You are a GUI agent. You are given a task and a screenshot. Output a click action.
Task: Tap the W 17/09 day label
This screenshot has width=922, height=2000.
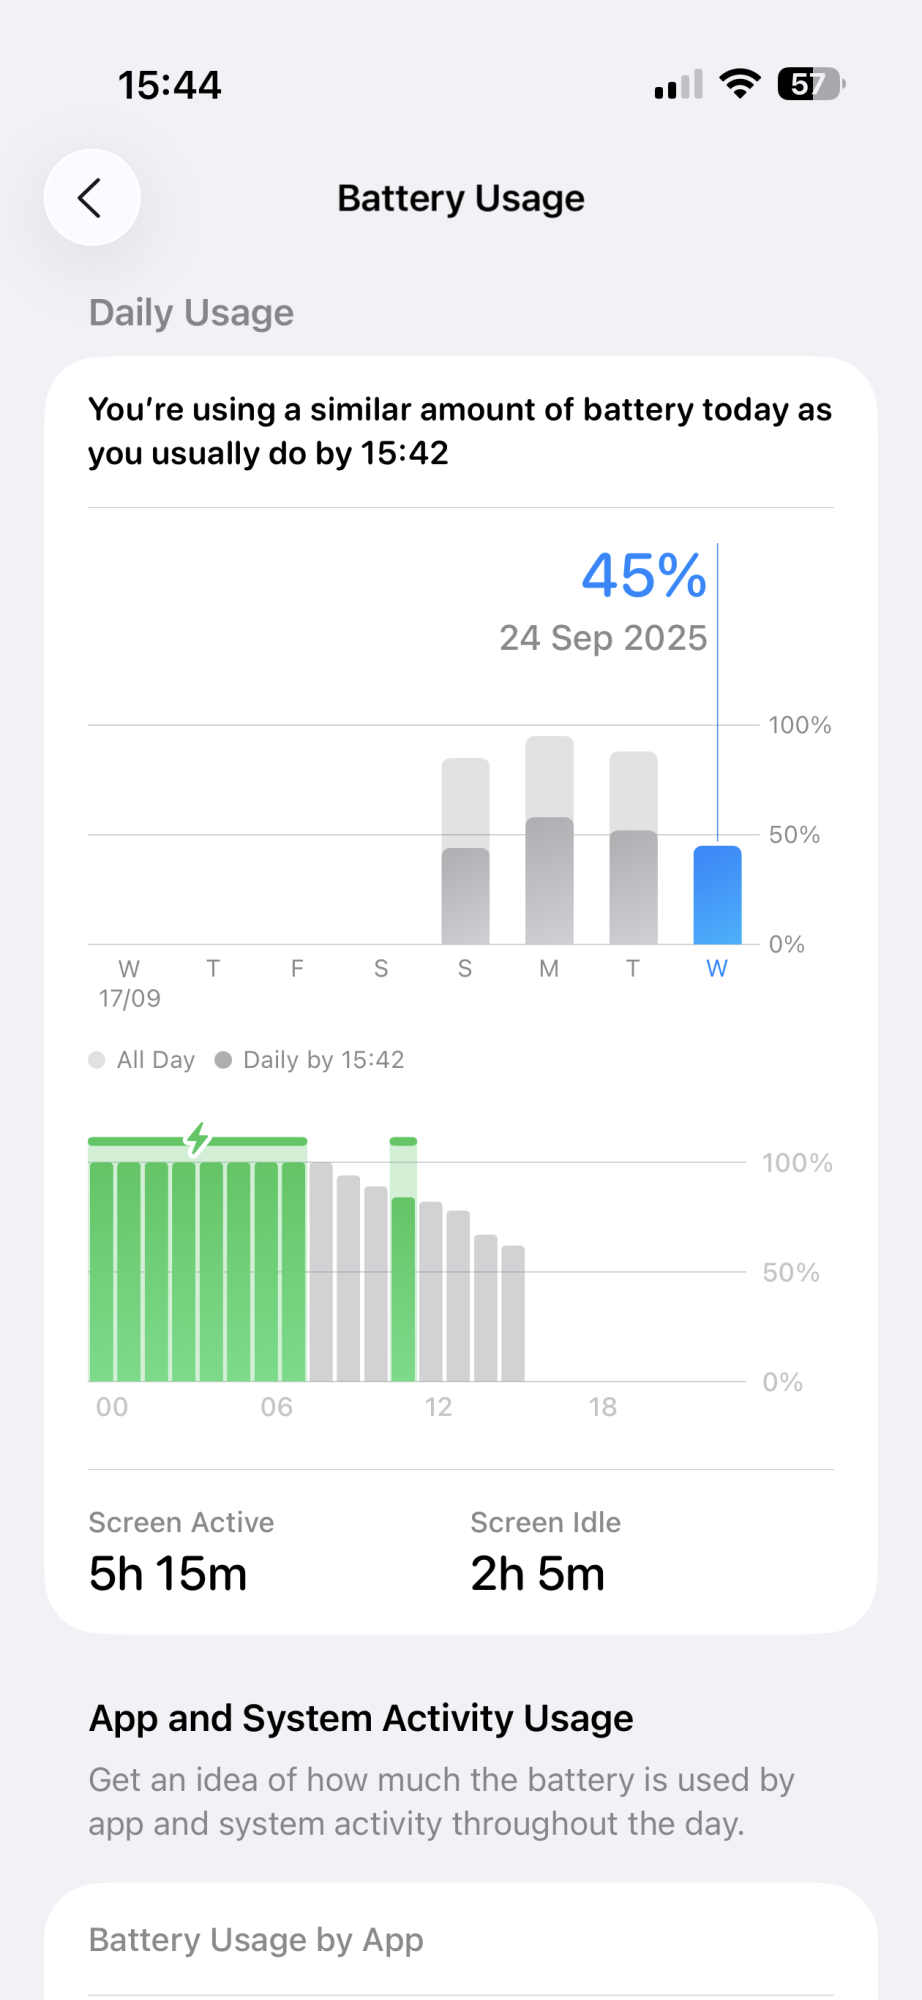pyautogui.click(x=129, y=982)
